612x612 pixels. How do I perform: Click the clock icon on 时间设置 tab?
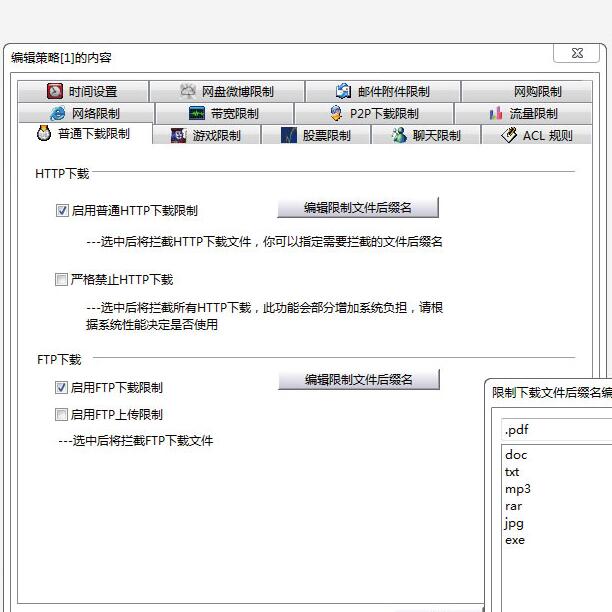click(x=55, y=91)
